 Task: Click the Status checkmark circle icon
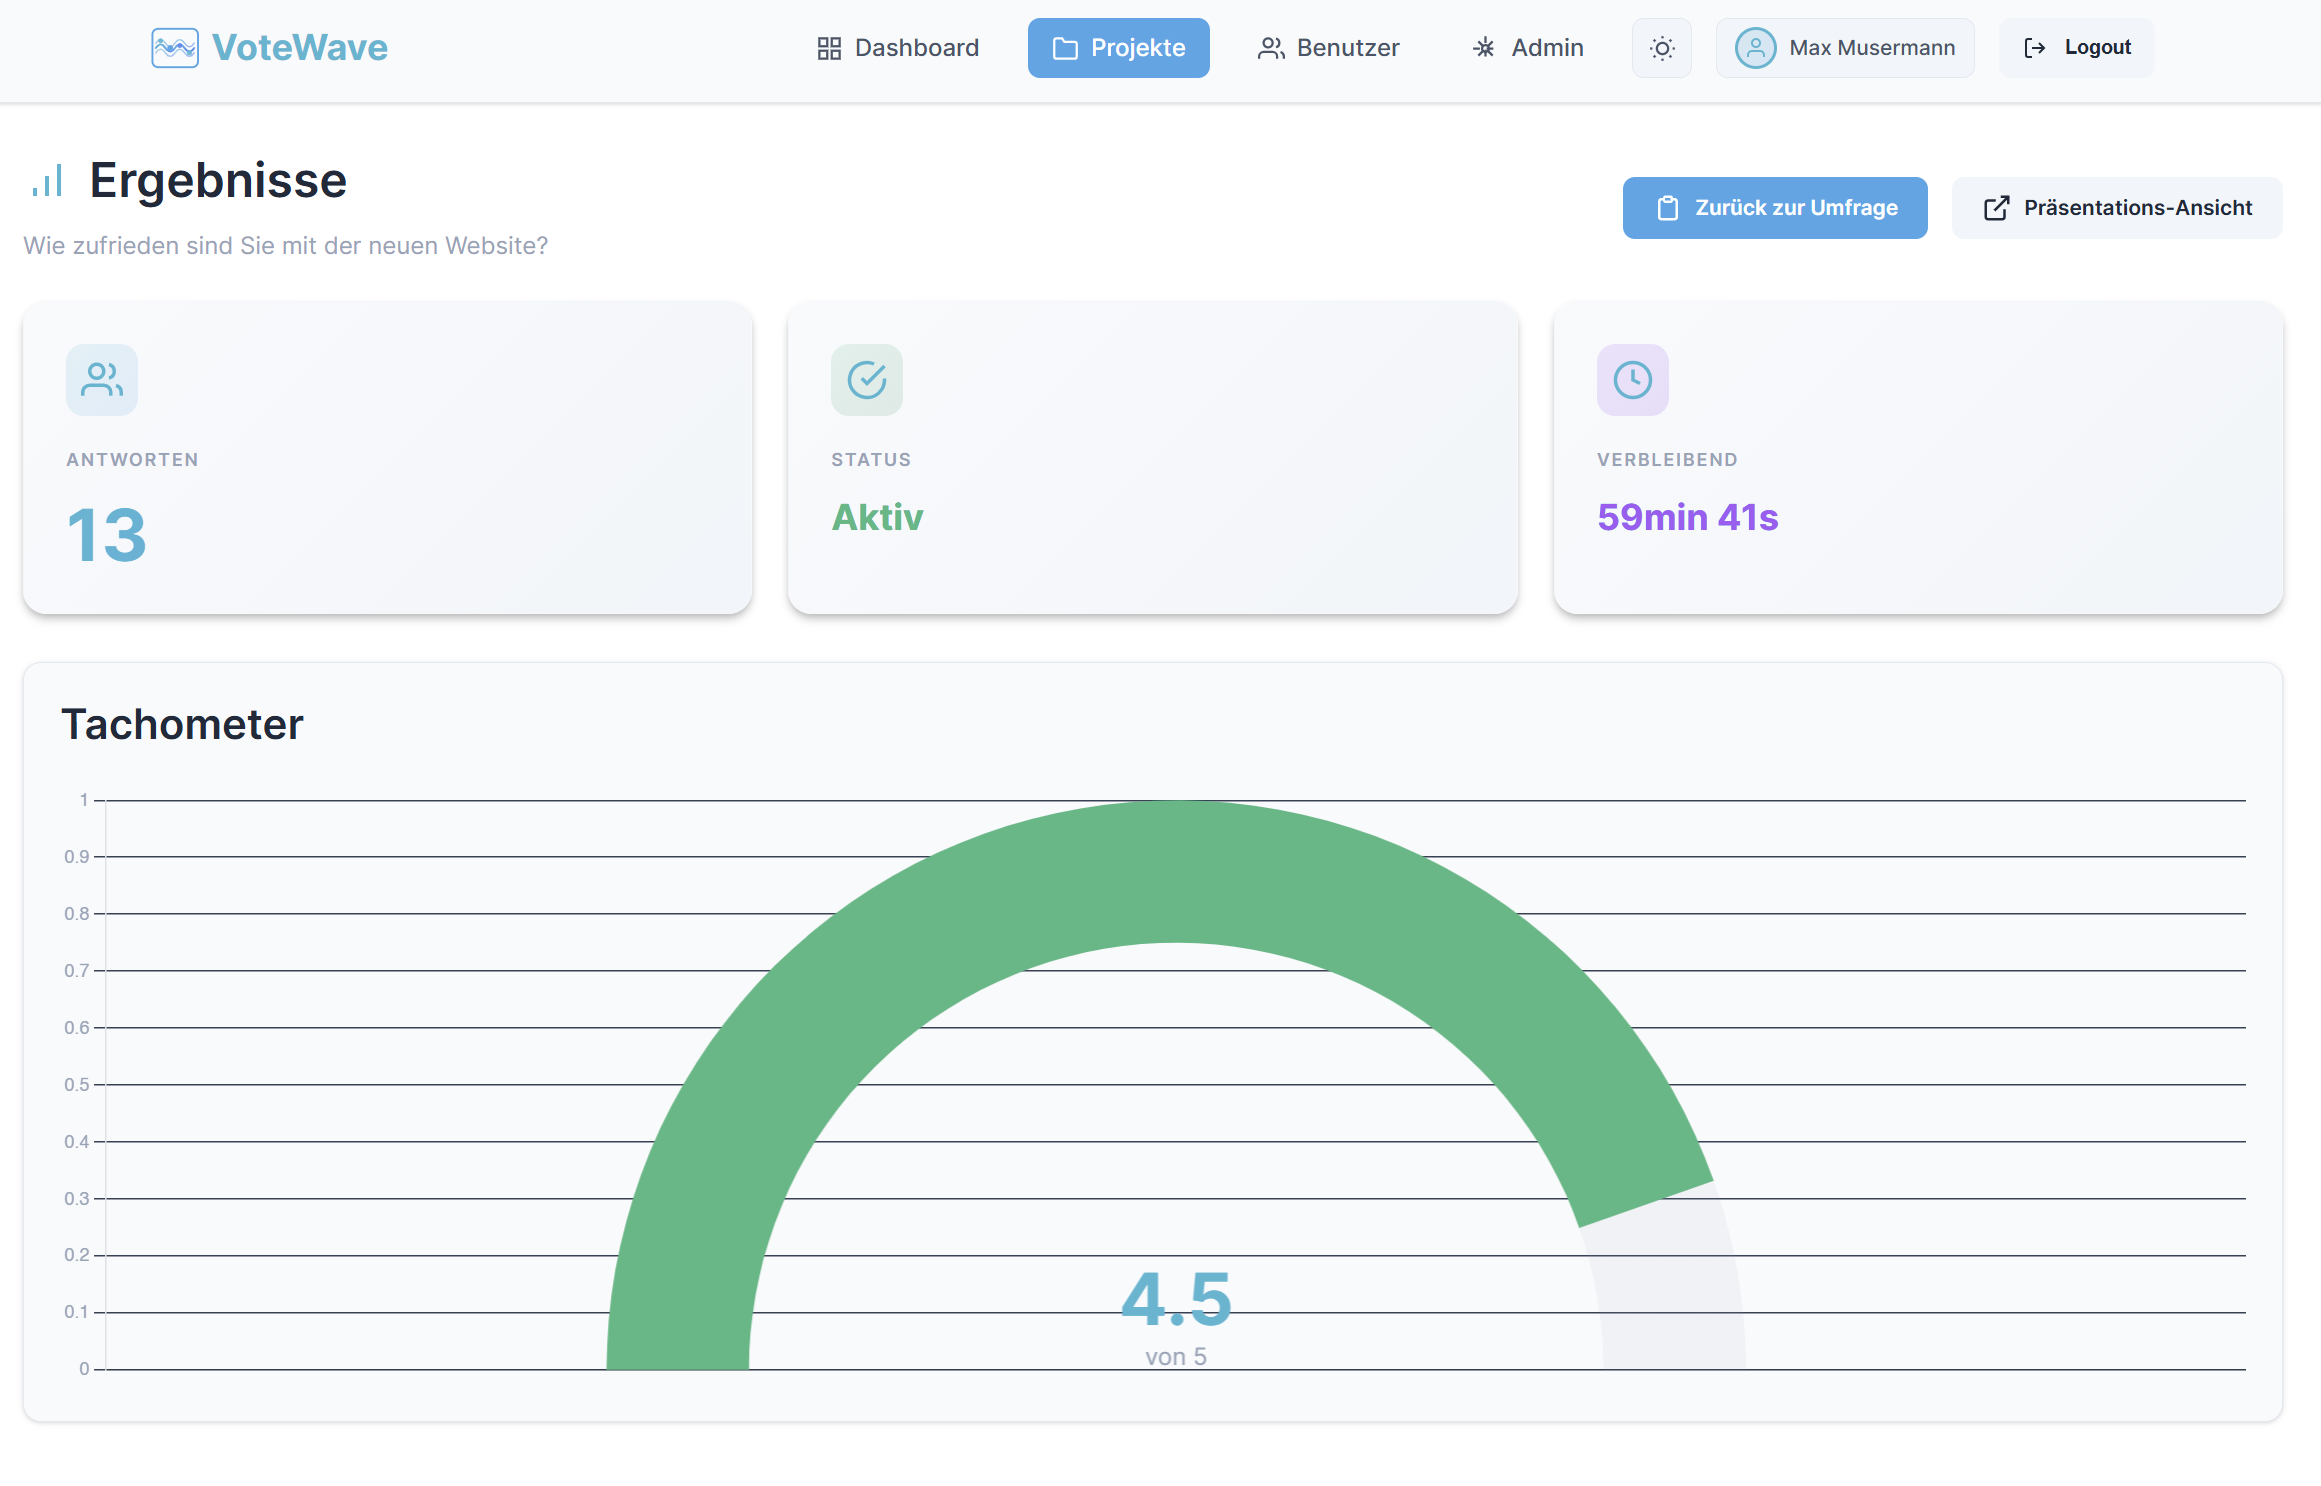(x=867, y=380)
